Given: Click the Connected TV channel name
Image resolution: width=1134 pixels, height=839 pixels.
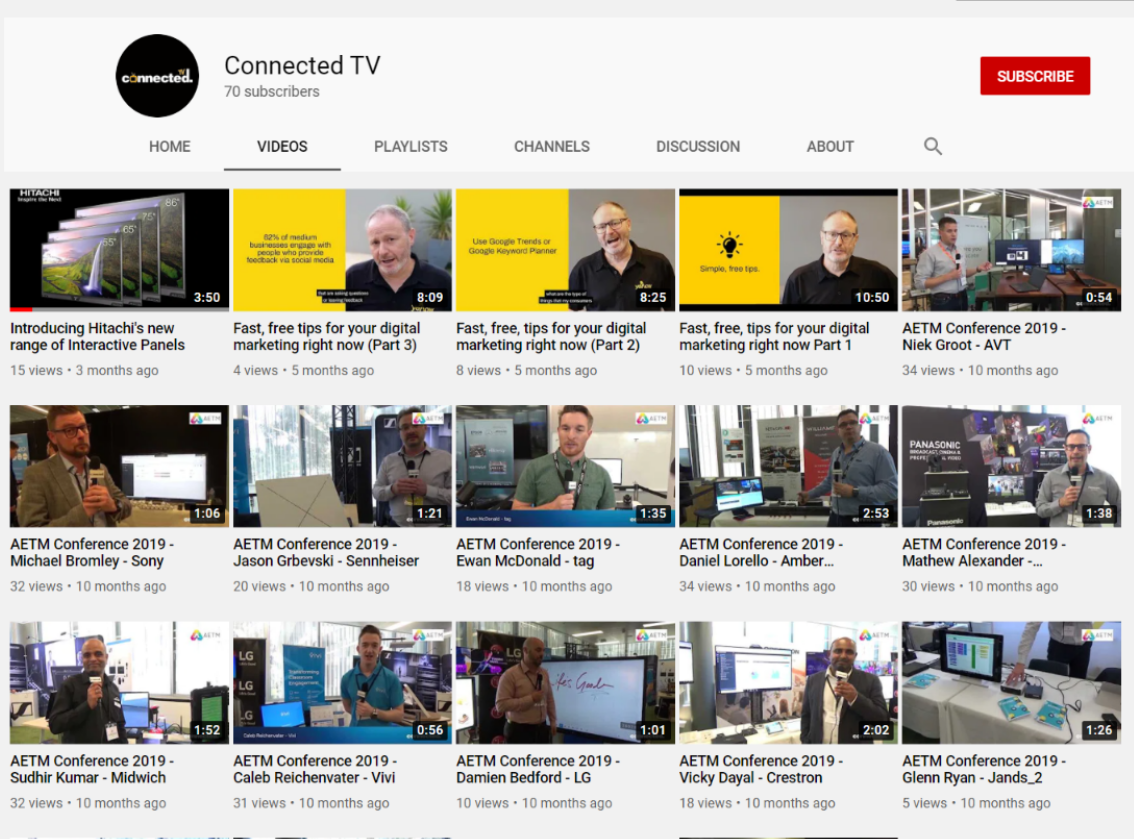Looking at the screenshot, I should [x=302, y=65].
